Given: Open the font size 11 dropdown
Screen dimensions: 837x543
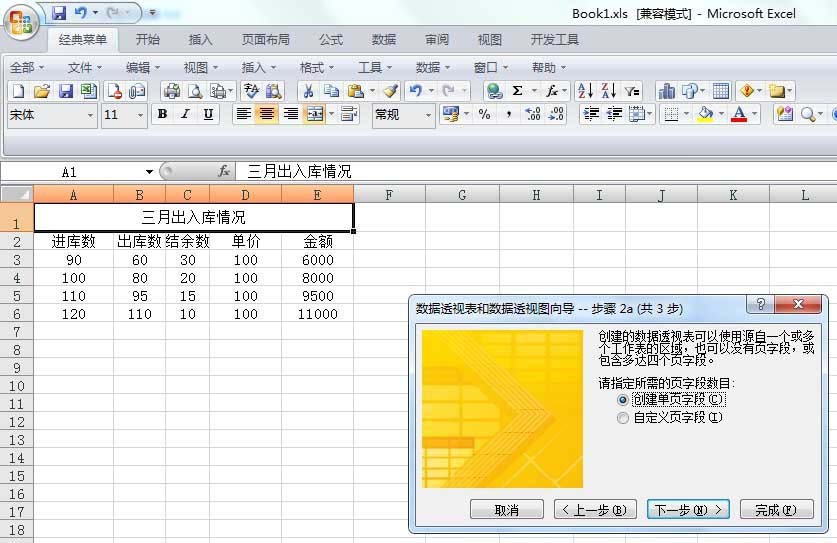Looking at the screenshot, I should click(140, 115).
